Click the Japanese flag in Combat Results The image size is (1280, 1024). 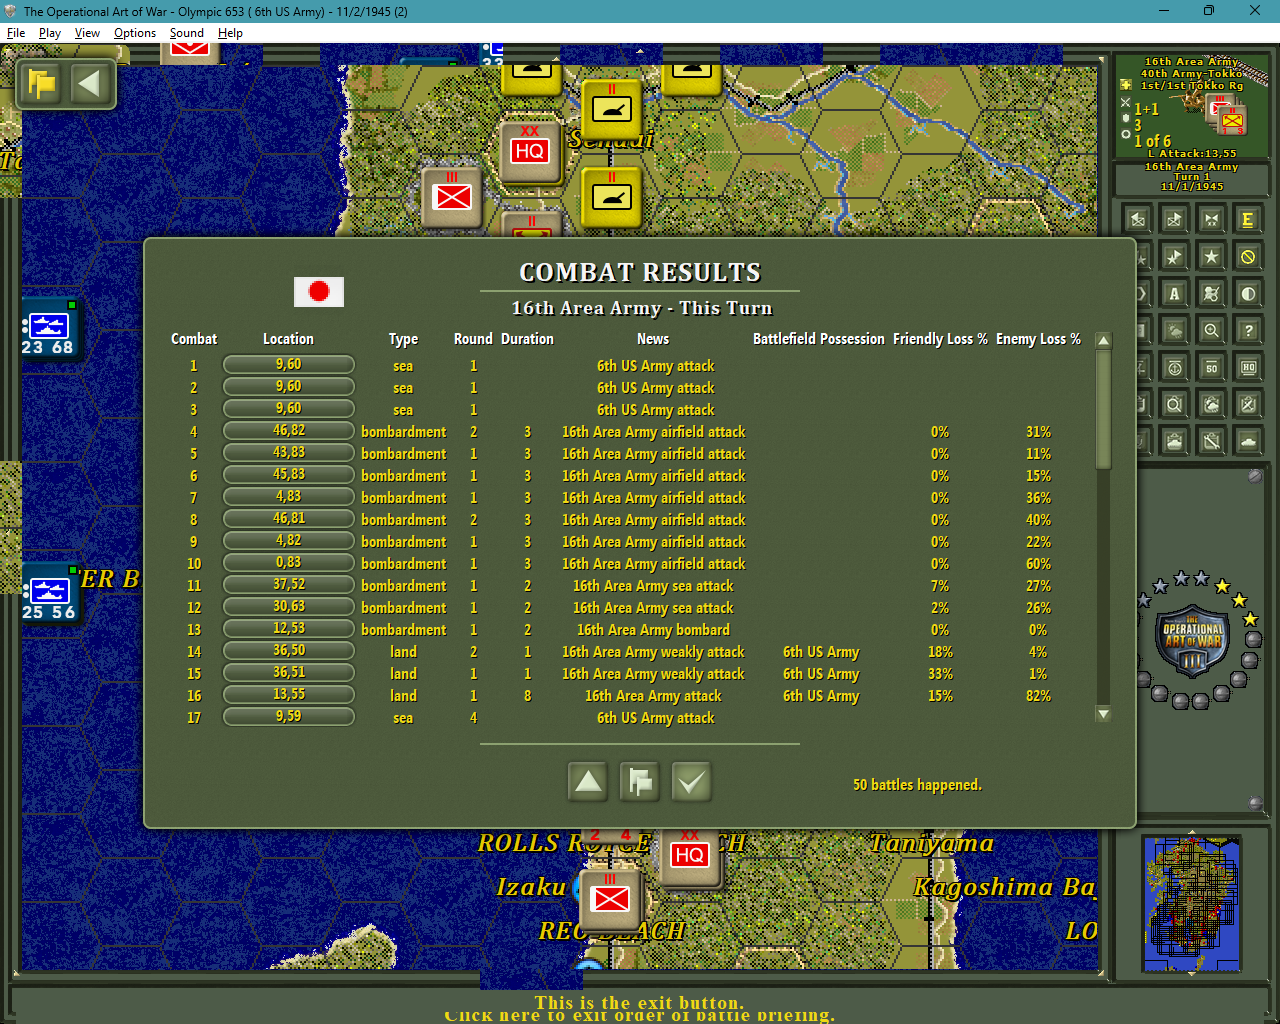click(x=319, y=292)
